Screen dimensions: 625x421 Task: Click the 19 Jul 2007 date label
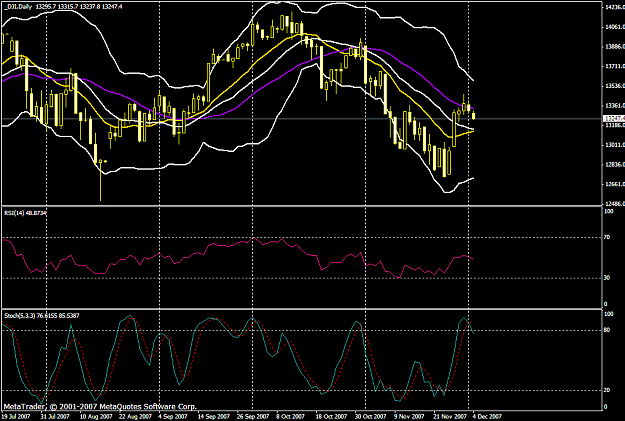(x=16, y=417)
